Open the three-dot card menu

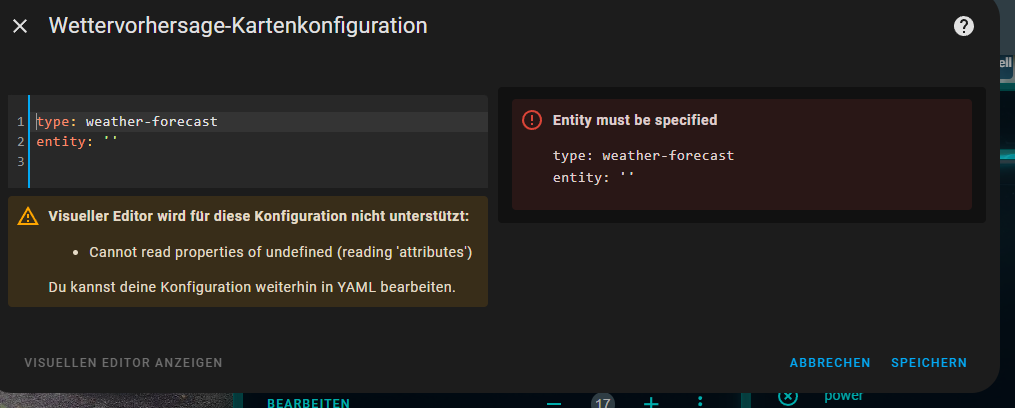(700, 402)
